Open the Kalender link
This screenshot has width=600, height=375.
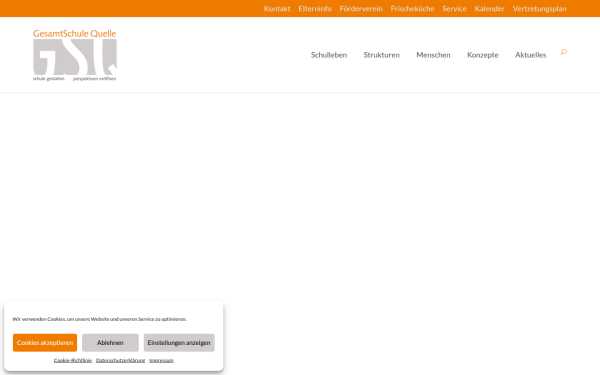(489, 8)
